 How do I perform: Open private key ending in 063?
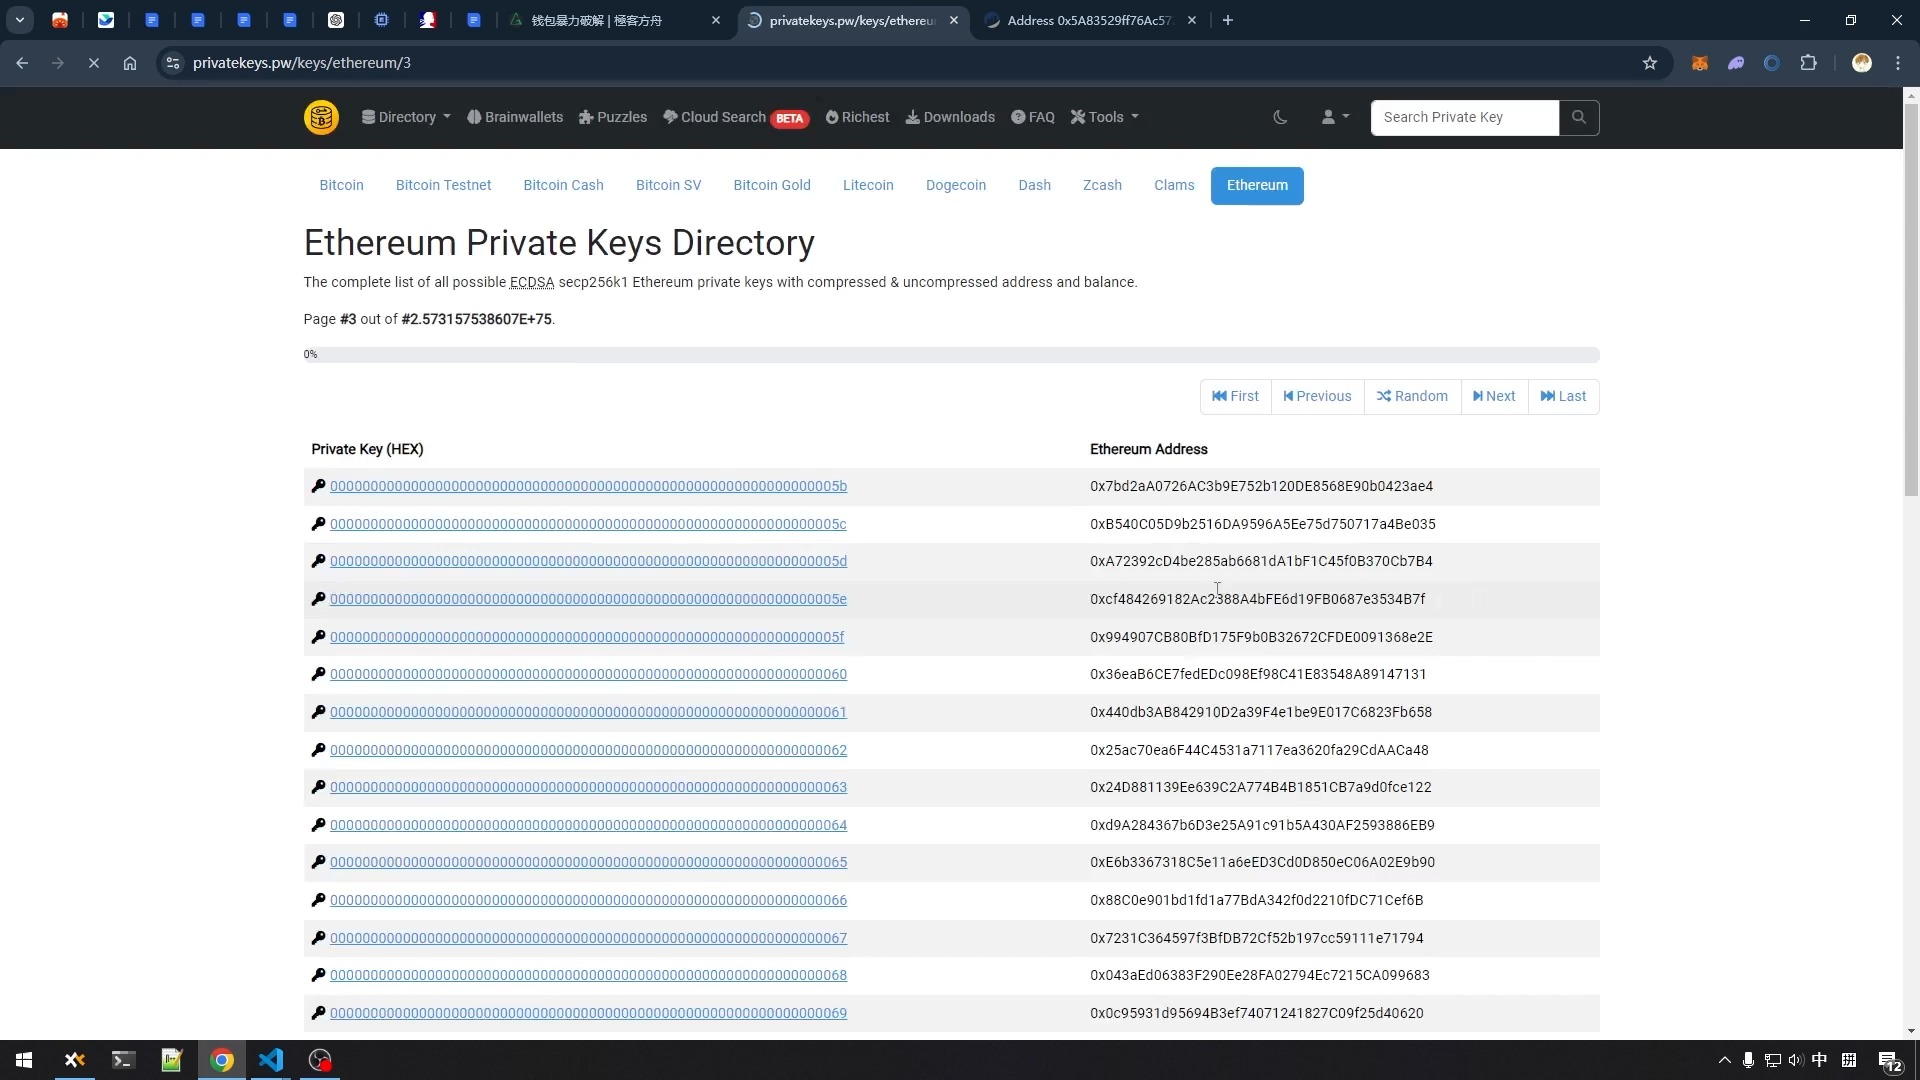pos(588,788)
